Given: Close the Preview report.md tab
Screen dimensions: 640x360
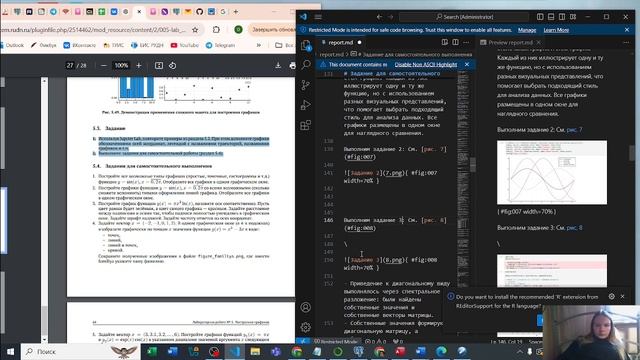Looking at the screenshot, I should coord(538,42).
